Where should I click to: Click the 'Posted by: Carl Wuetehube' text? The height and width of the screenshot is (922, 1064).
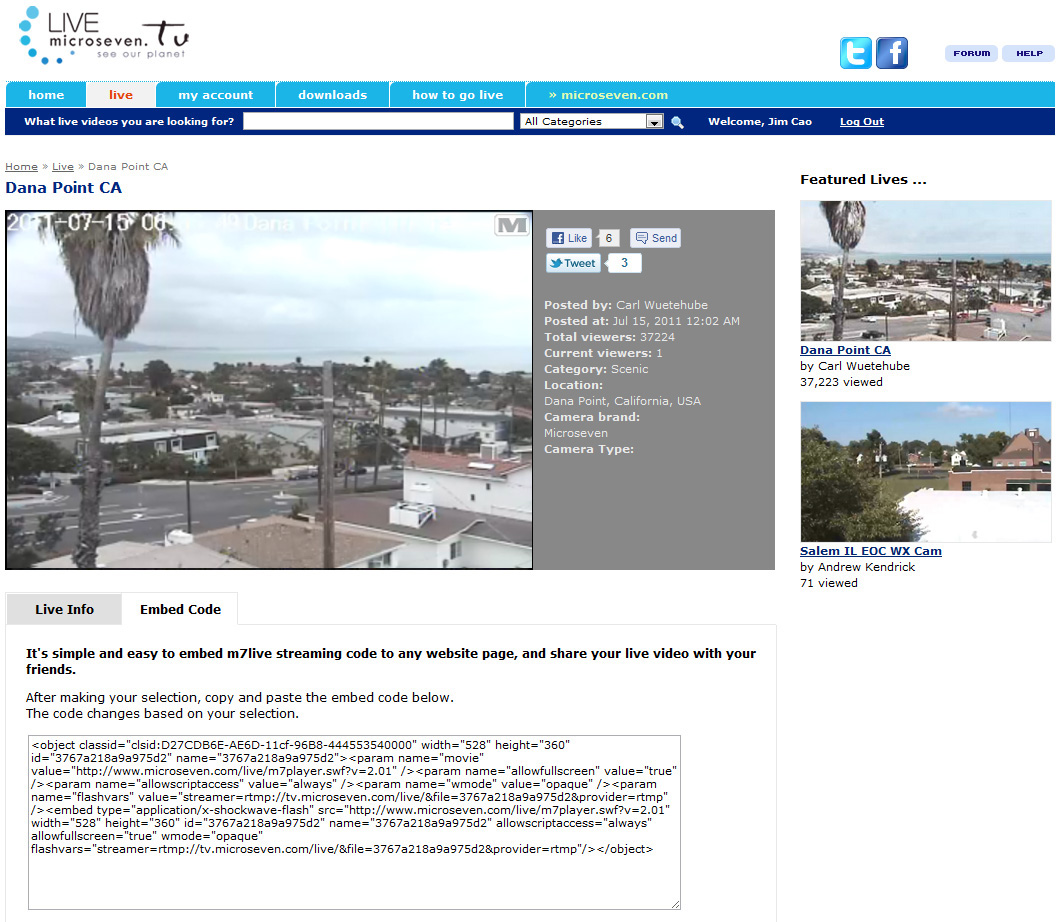pyautogui.click(x=626, y=305)
